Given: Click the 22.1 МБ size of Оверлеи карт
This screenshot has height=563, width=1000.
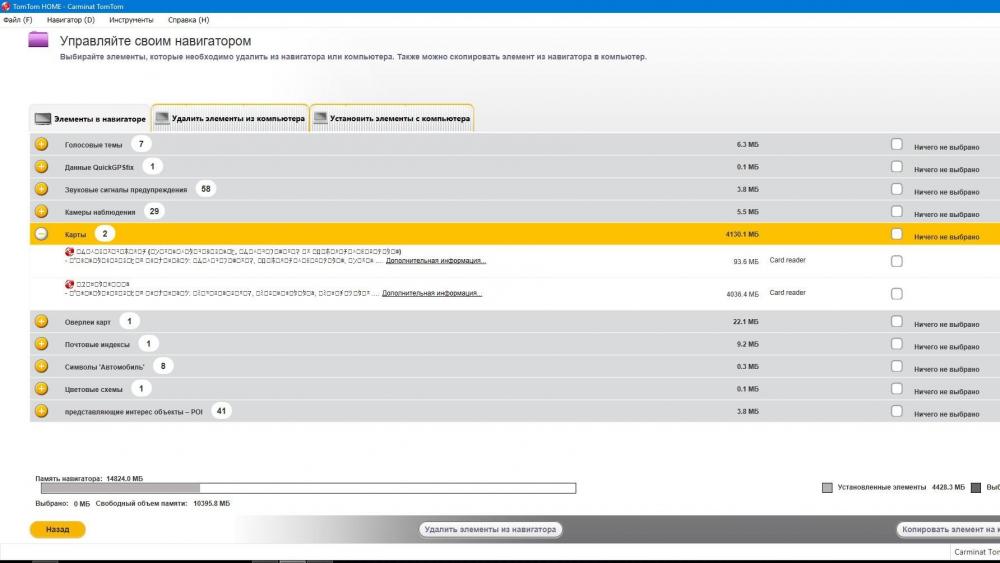Looking at the screenshot, I should click(746, 322).
